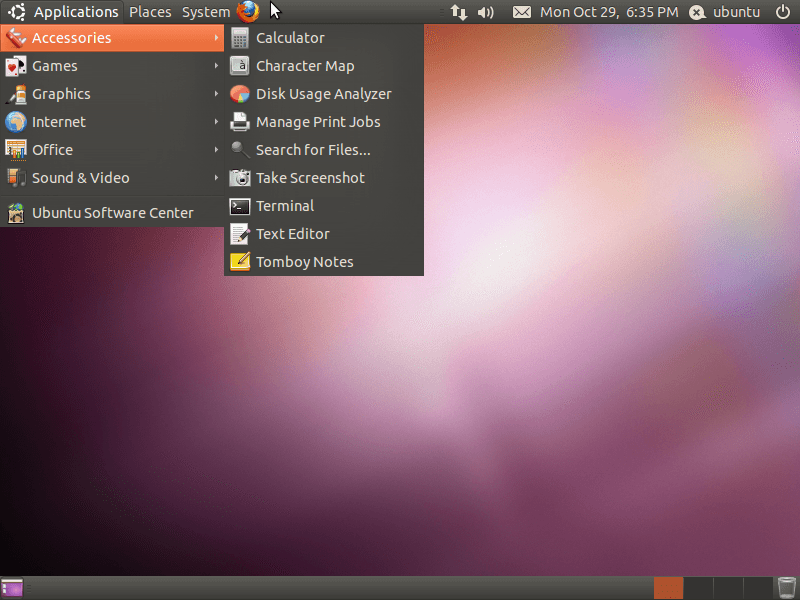Select the Games menu entry
The image size is (800, 600).
pos(112,66)
